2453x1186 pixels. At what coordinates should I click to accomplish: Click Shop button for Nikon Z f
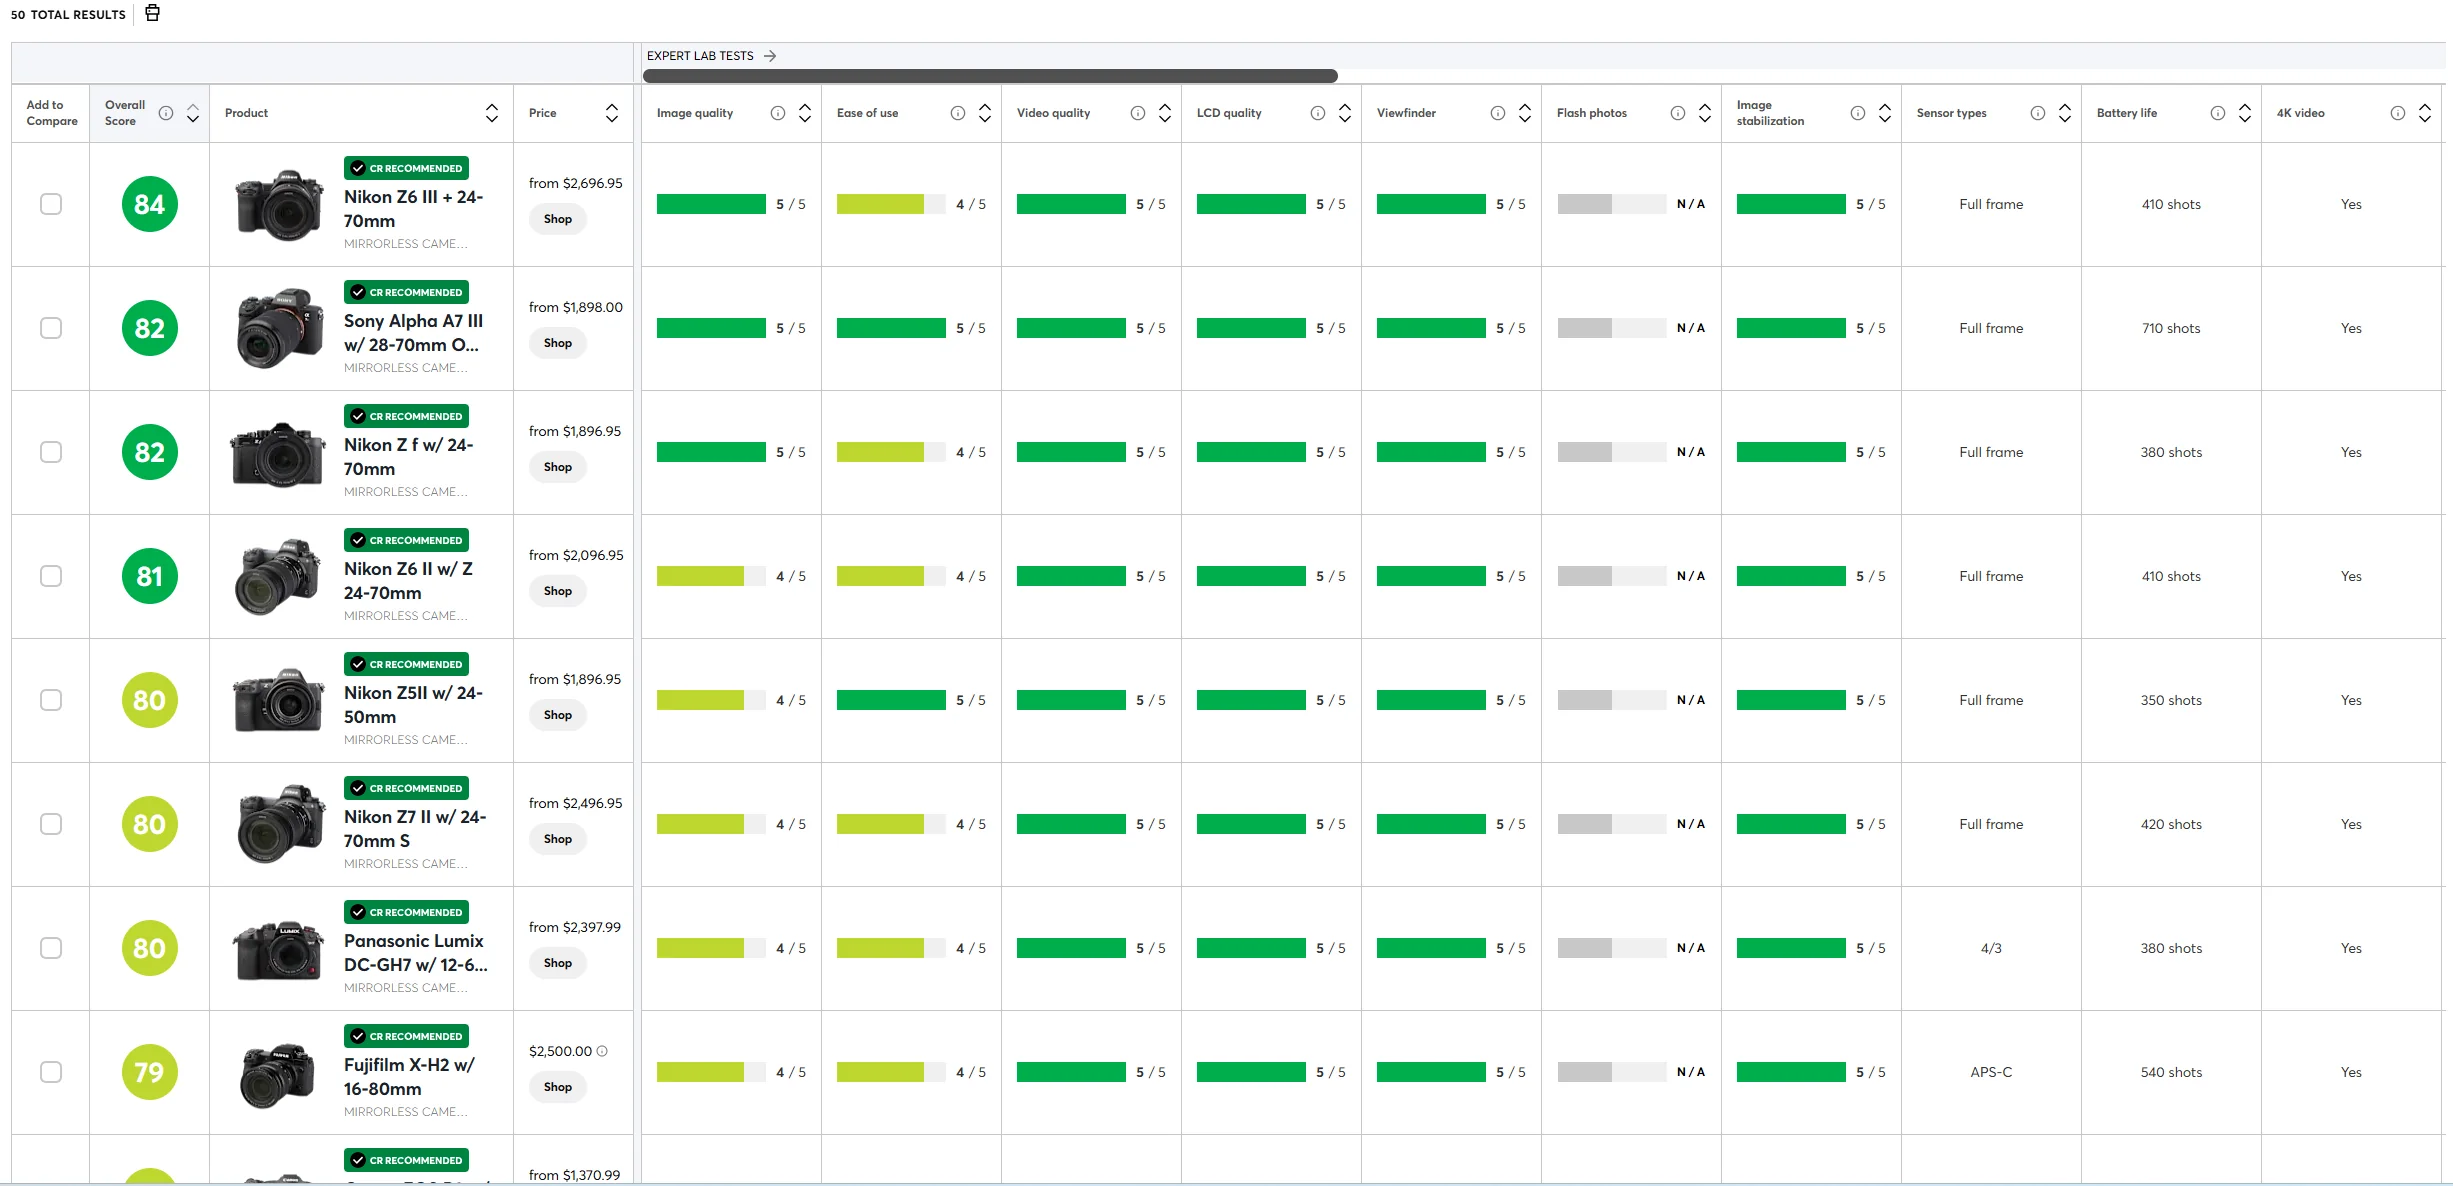pos(557,467)
